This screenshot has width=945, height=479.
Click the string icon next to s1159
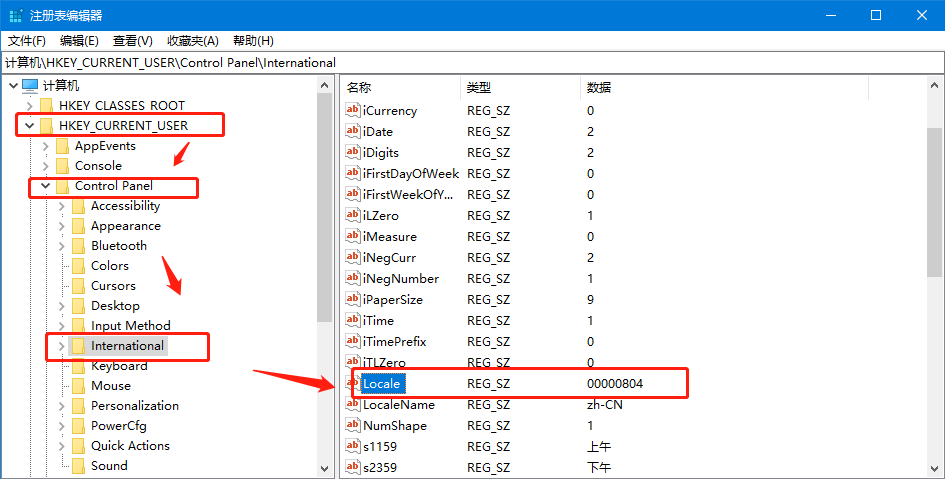pos(352,447)
